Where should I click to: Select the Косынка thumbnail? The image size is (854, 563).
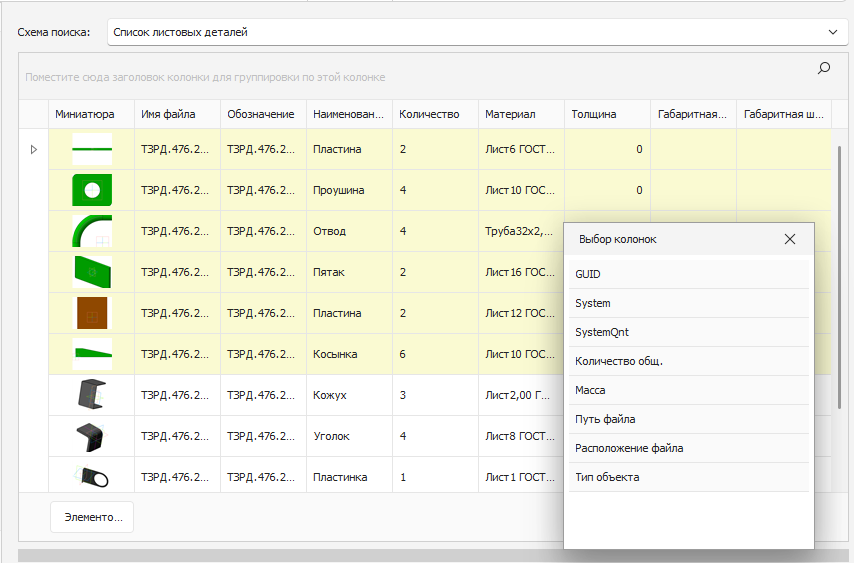(92, 354)
